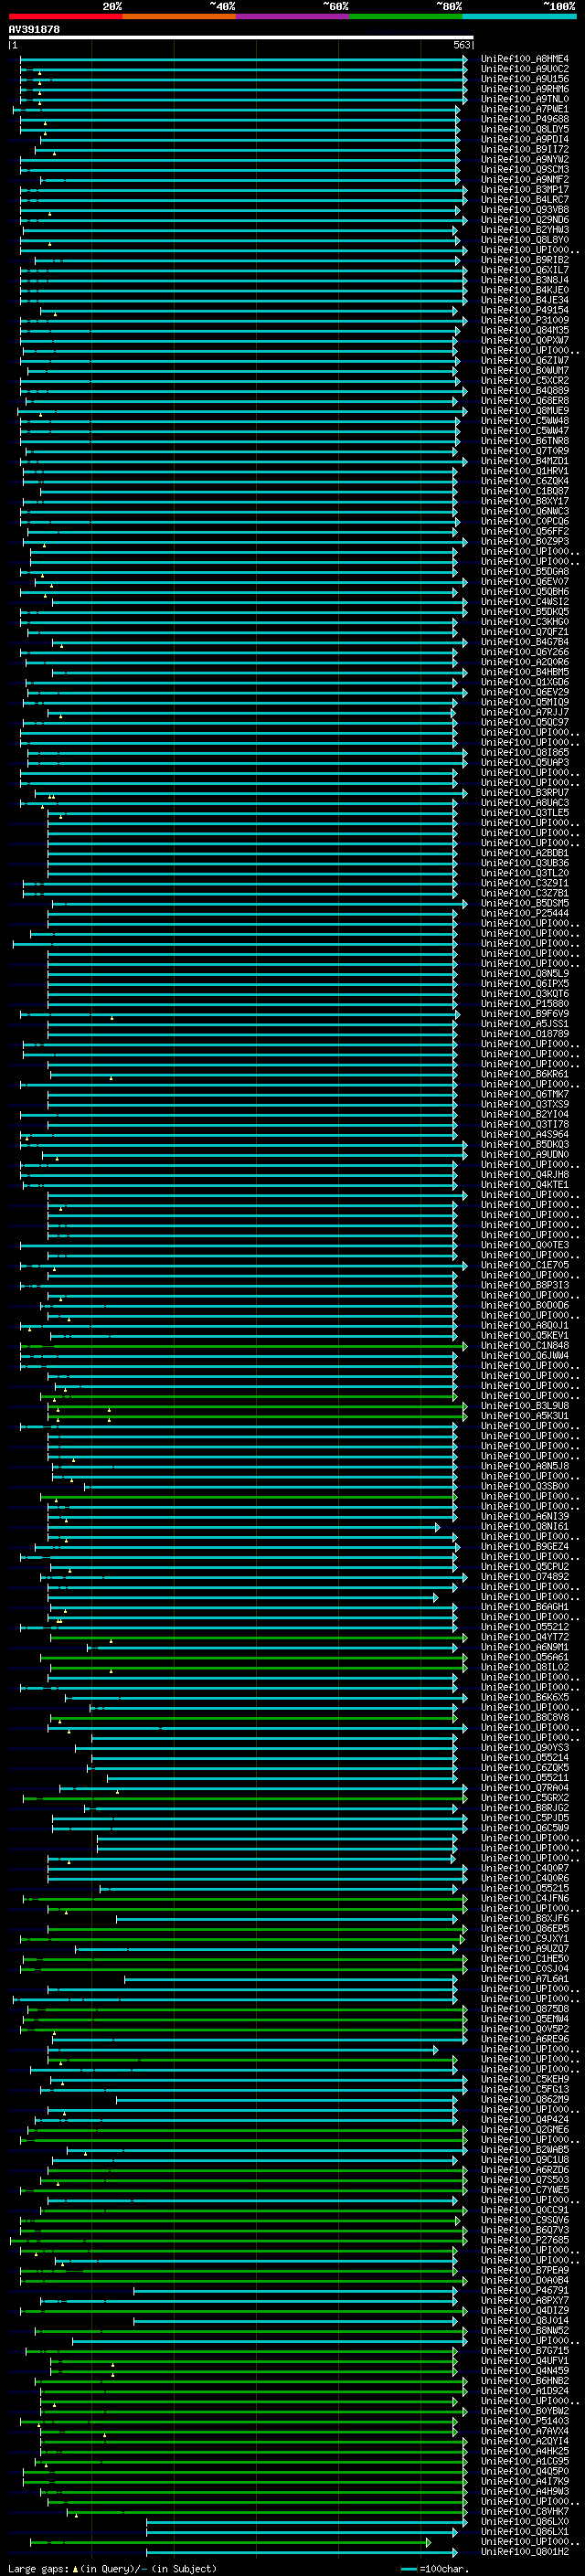Select UniRef100_C5GRX2 hit label

click(525, 1798)
